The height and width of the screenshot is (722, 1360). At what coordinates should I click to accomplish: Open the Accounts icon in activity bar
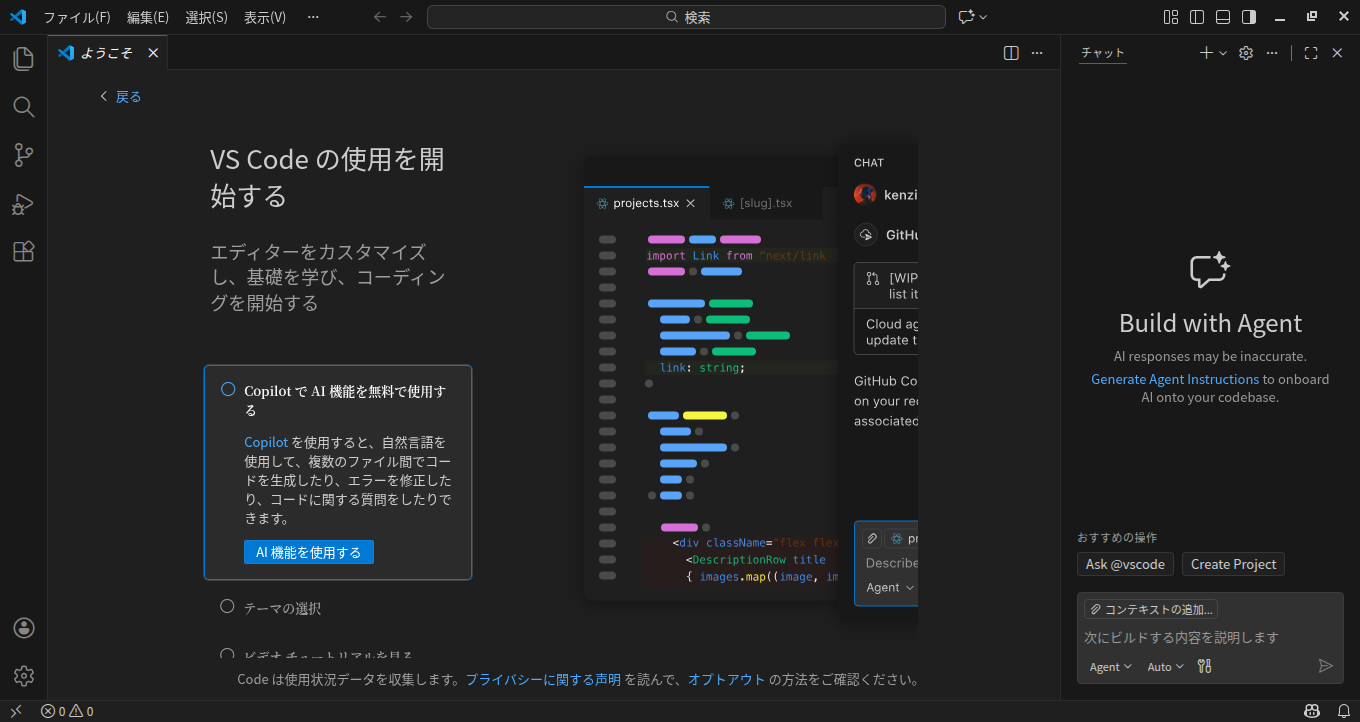click(24, 628)
